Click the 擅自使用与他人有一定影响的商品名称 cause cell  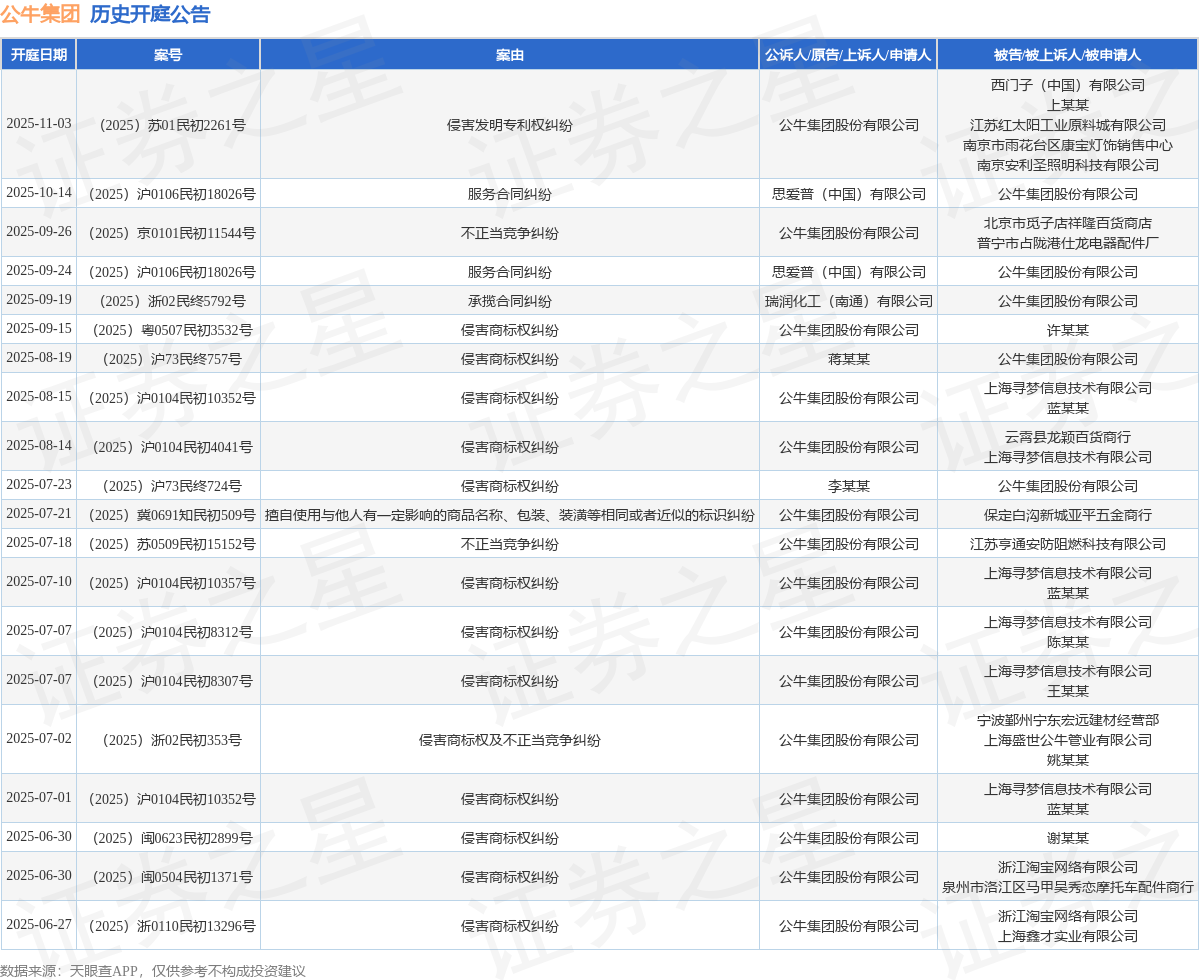[509, 515]
